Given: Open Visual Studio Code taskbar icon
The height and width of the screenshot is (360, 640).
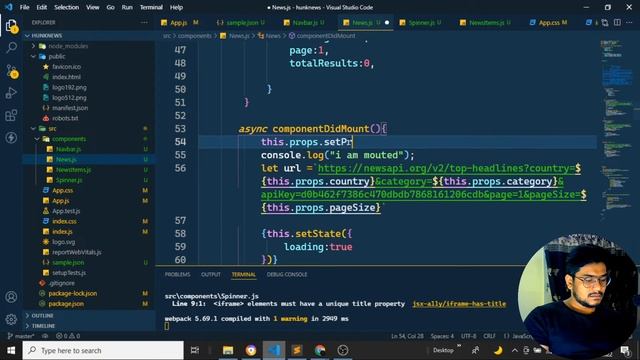Looking at the screenshot, I should [274, 350].
